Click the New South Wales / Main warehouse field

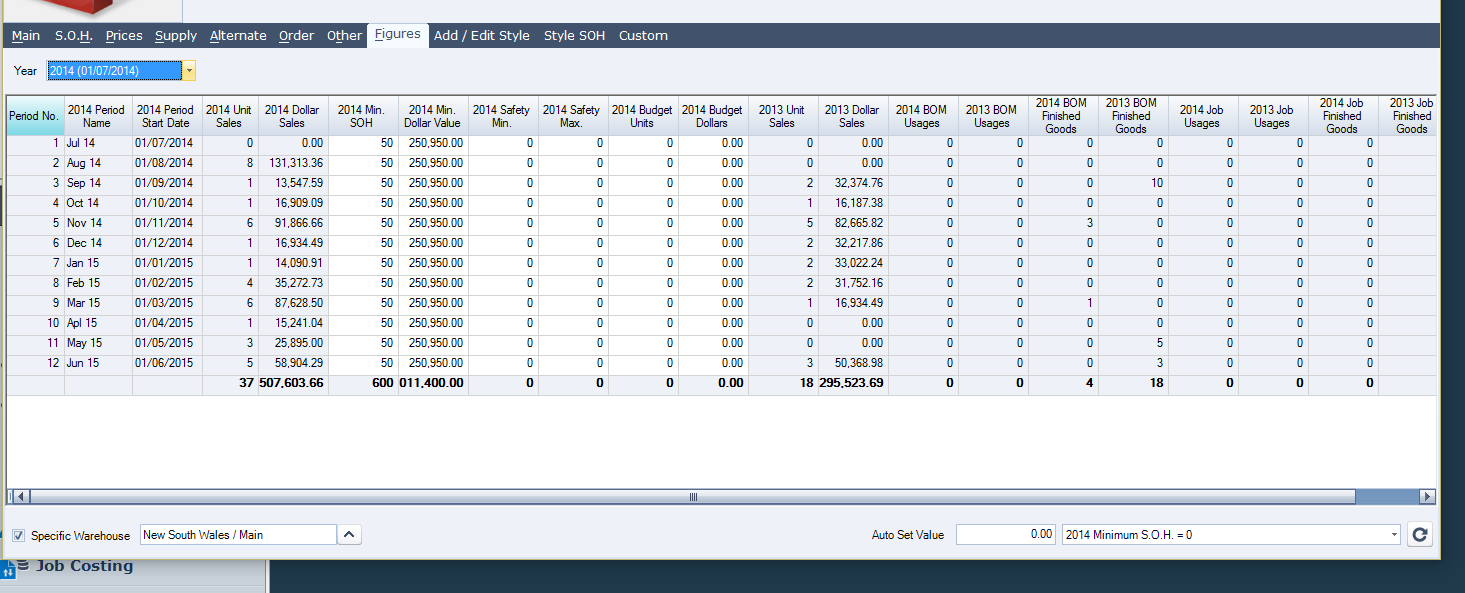click(238, 535)
